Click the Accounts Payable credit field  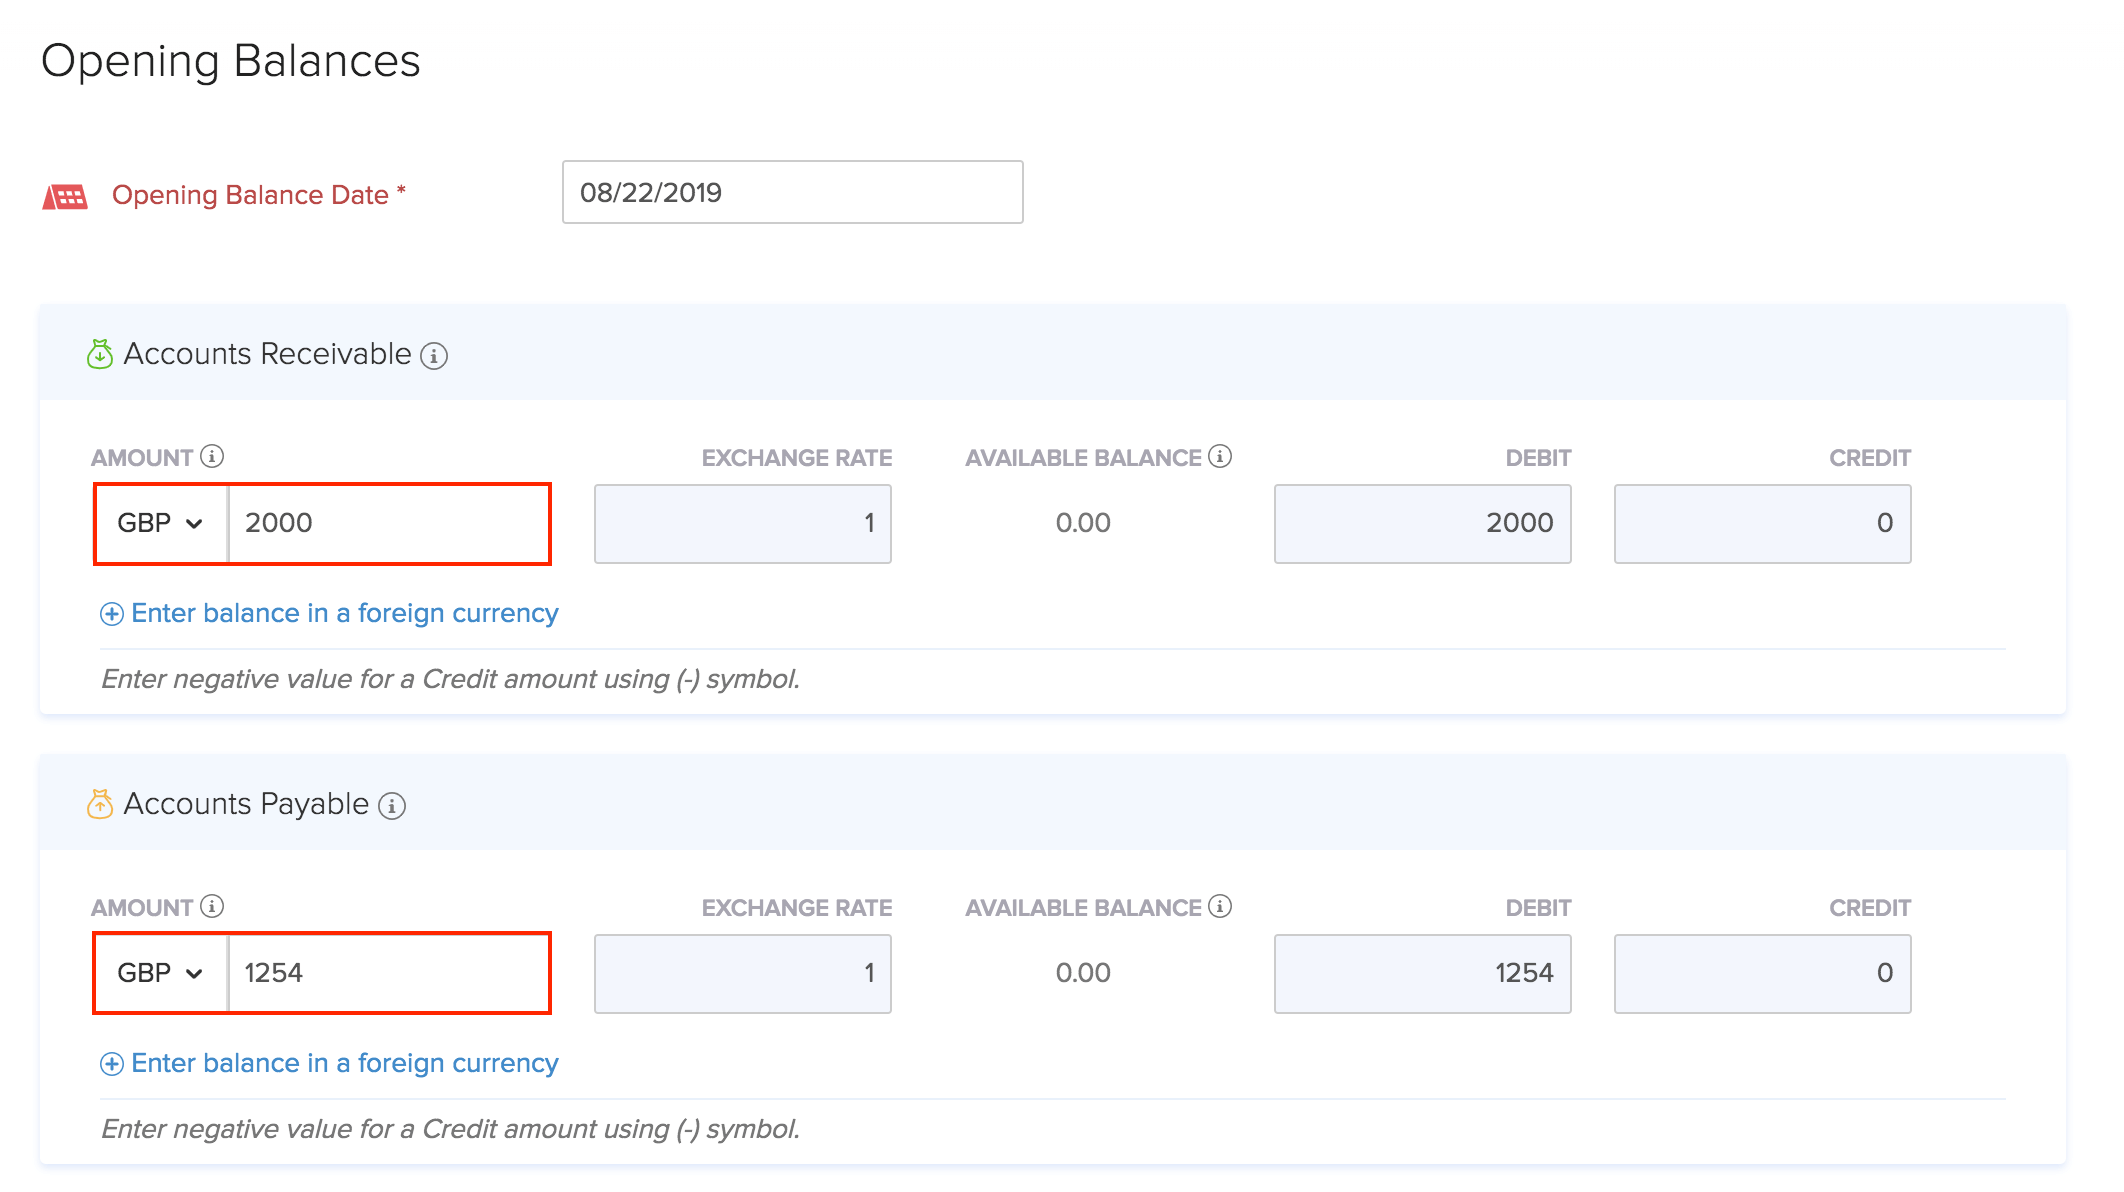point(1762,973)
